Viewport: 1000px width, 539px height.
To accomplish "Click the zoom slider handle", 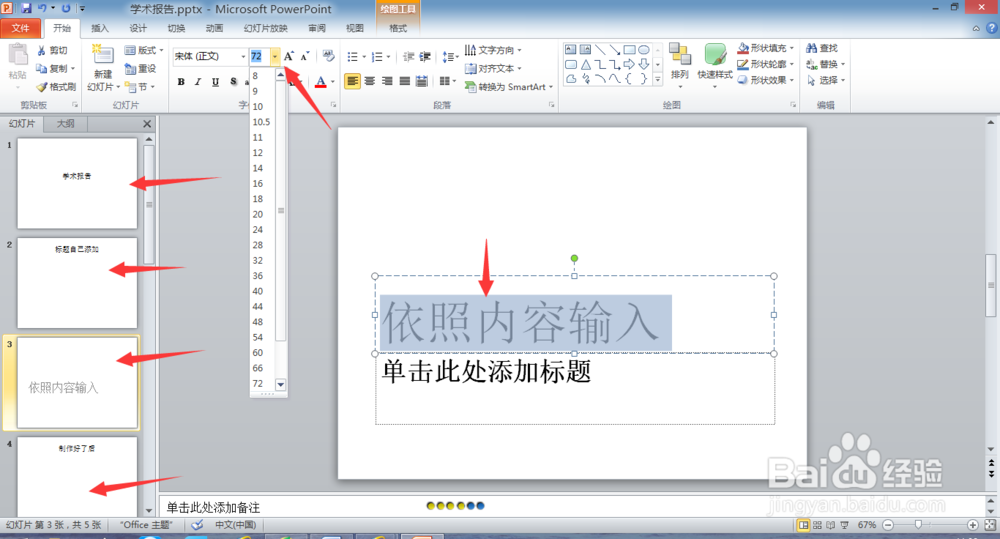I will point(918,524).
